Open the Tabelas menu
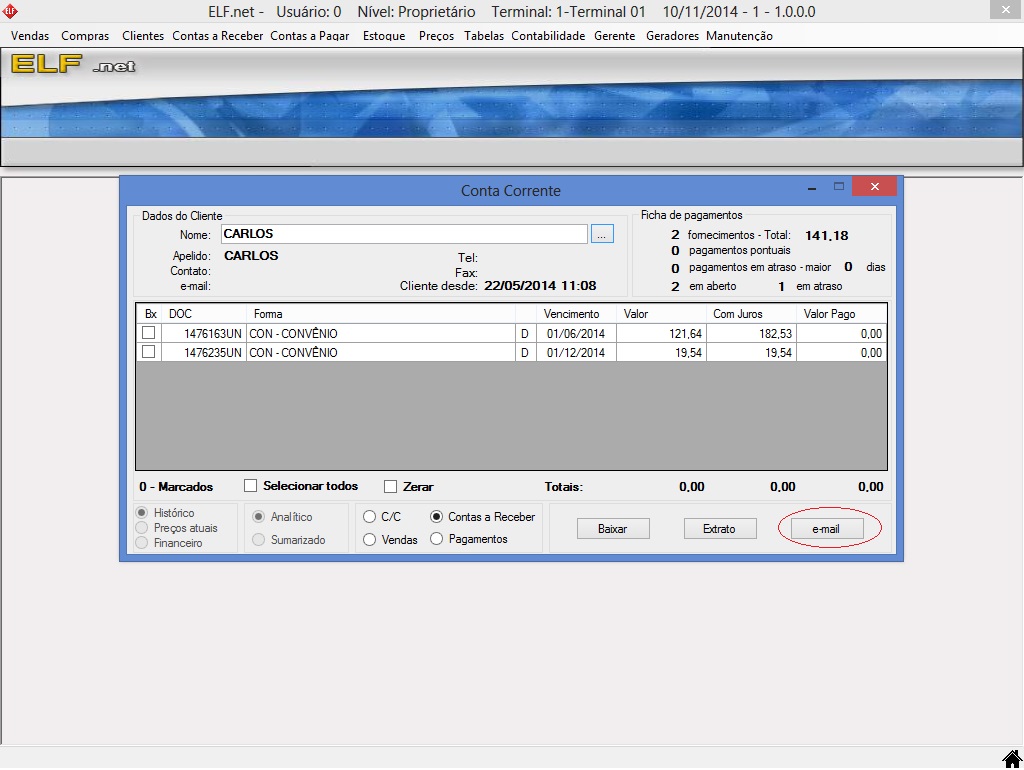Viewport: 1024px width, 770px height. [484, 36]
